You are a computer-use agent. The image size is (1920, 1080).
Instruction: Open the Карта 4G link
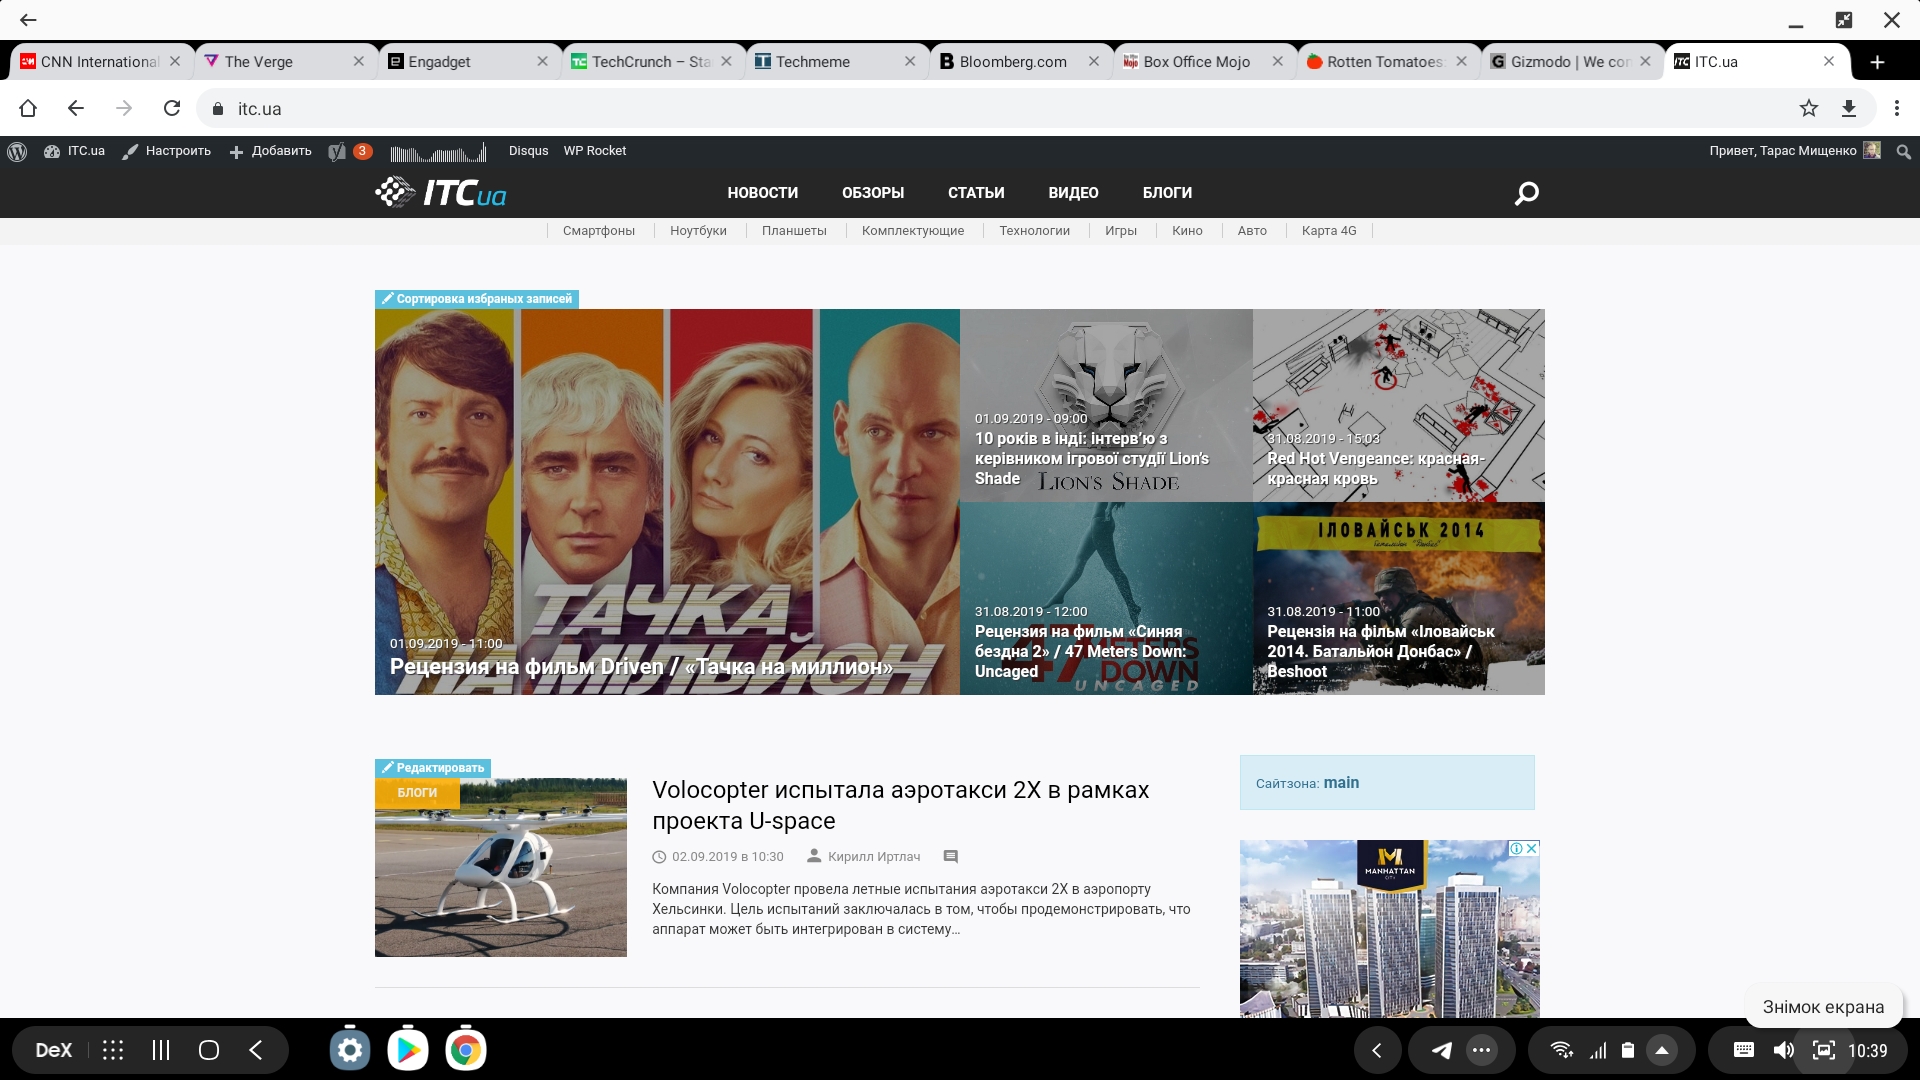point(1329,231)
